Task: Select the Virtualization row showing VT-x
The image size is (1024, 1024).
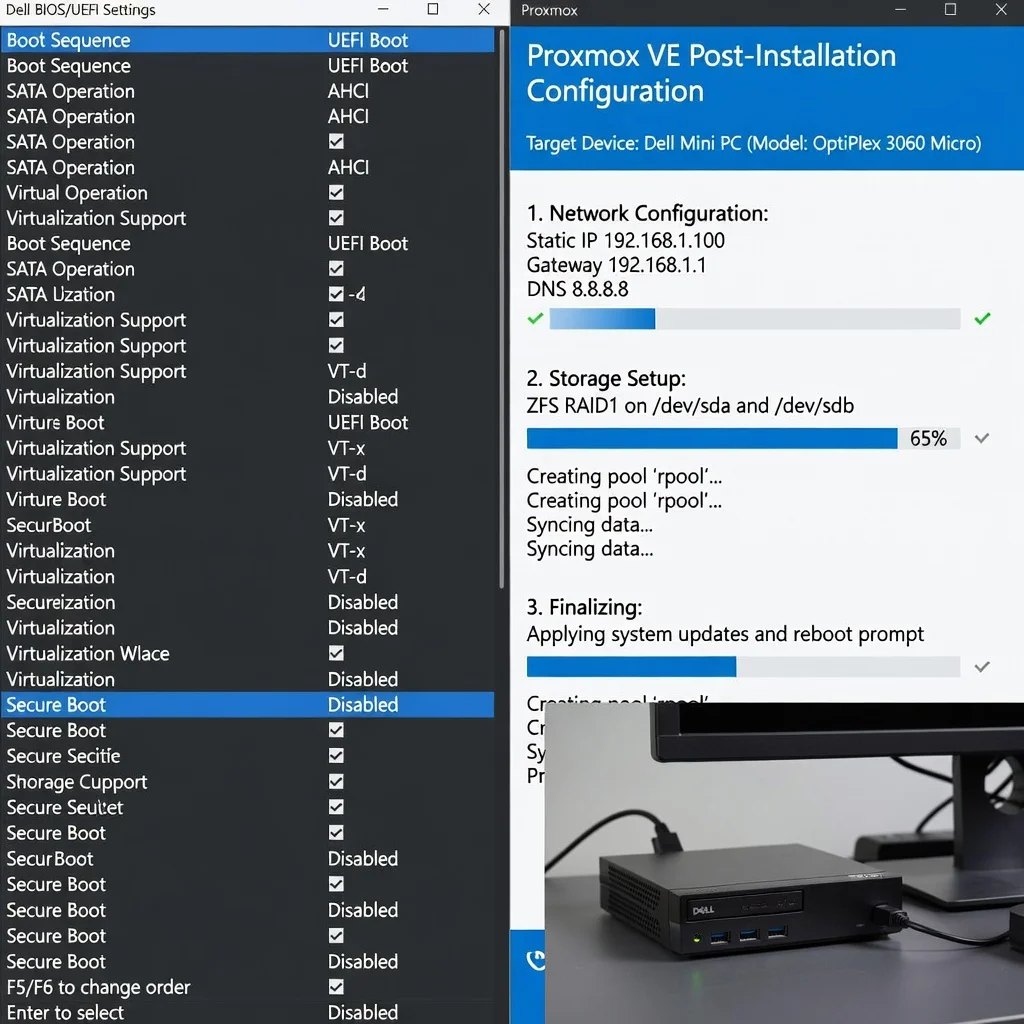Action: tap(248, 551)
